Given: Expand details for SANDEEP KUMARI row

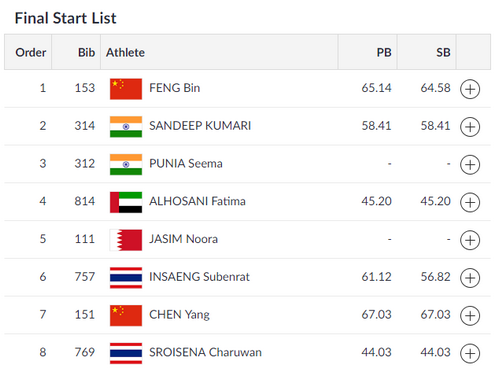Looking at the screenshot, I should pos(470,127).
